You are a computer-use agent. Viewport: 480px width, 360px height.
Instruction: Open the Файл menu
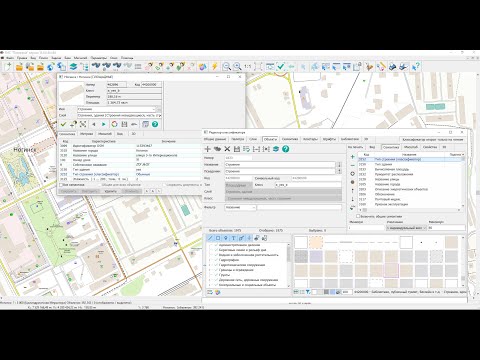pyautogui.click(x=10, y=58)
